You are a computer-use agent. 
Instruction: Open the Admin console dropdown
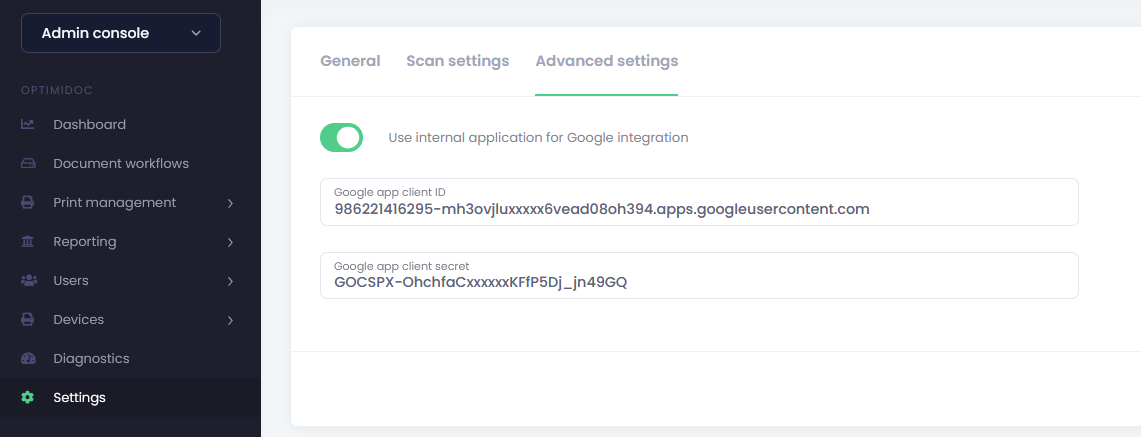click(121, 33)
